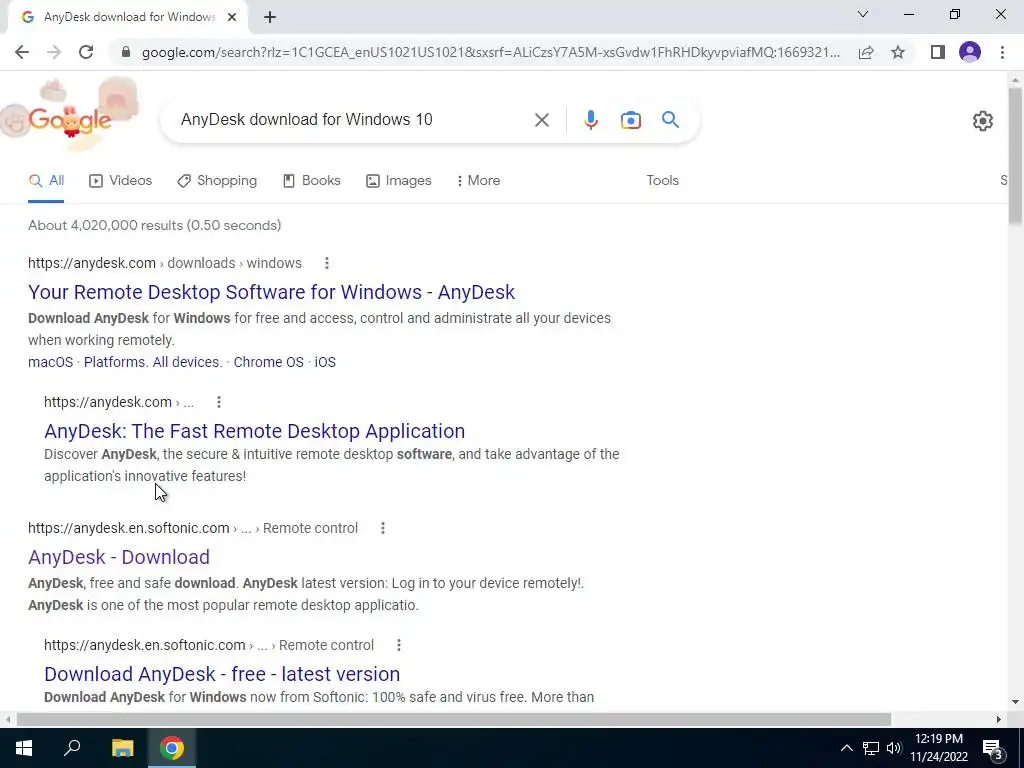The height and width of the screenshot is (768, 1024).
Task: Click into the Google search box text
Action: coord(306,120)
